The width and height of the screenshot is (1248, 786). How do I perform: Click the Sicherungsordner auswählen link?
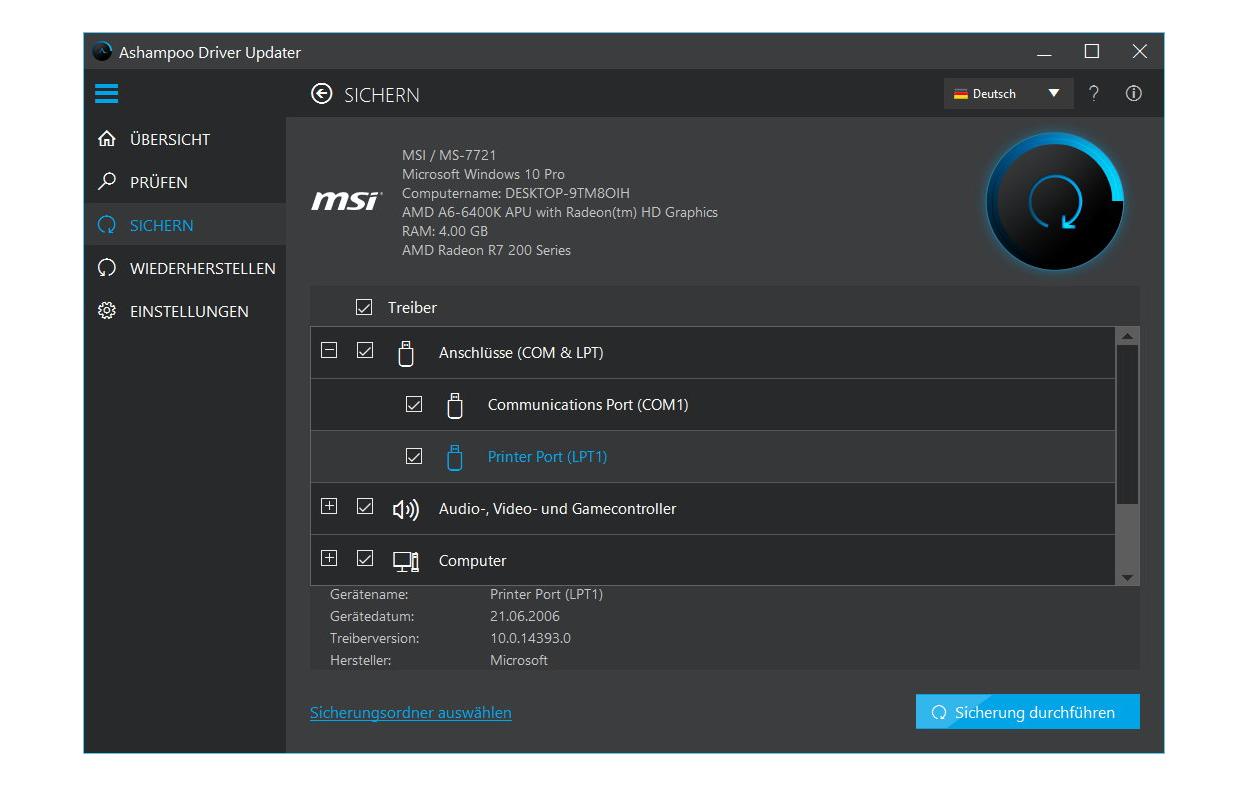410,713
